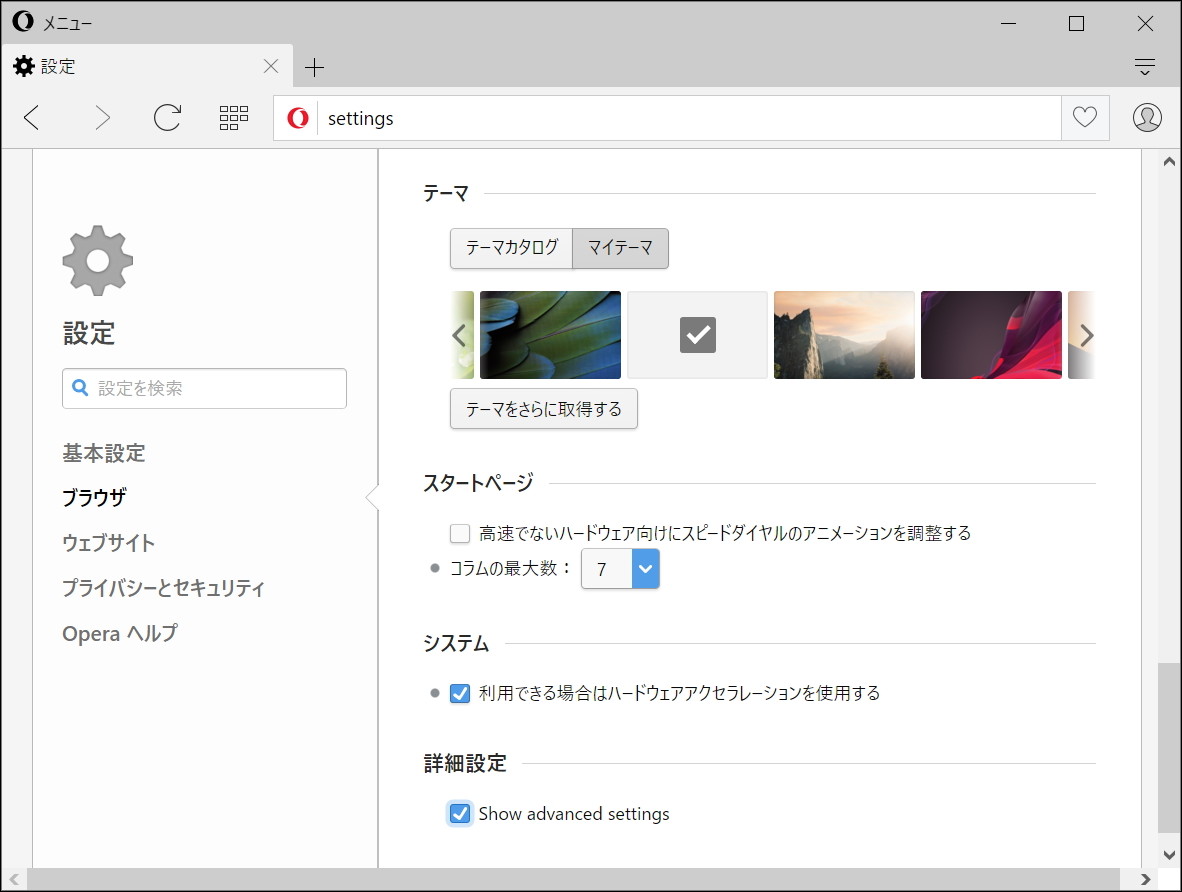Click the forward navigation arrow
The image size is (1182, 892).
coord(103,117)
